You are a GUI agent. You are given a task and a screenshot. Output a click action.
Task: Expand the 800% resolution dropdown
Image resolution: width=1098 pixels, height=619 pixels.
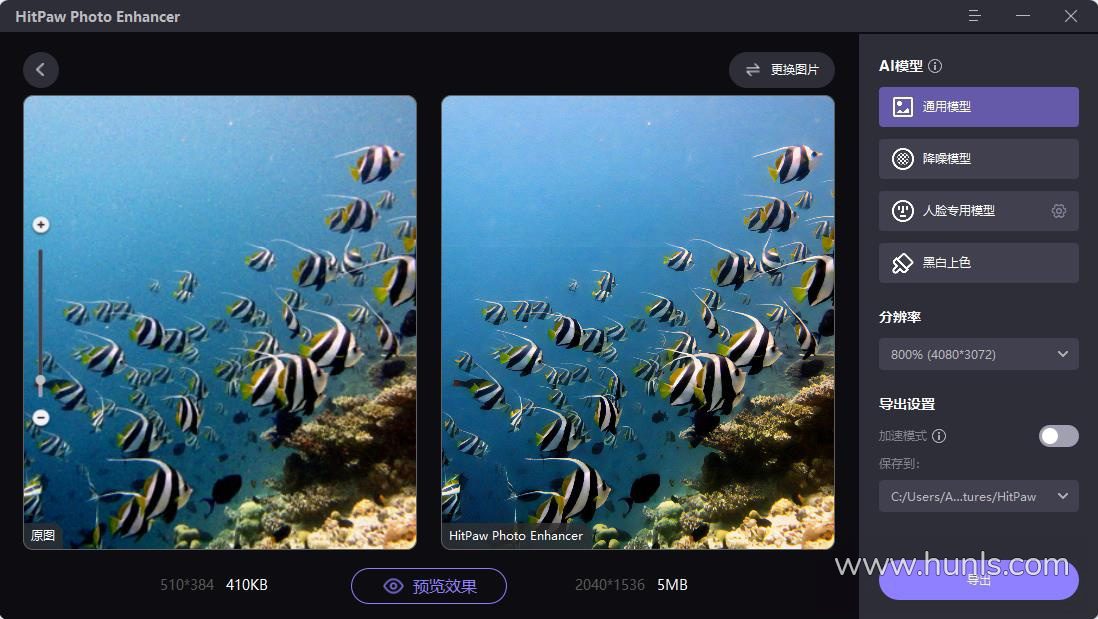click(978, 354)
